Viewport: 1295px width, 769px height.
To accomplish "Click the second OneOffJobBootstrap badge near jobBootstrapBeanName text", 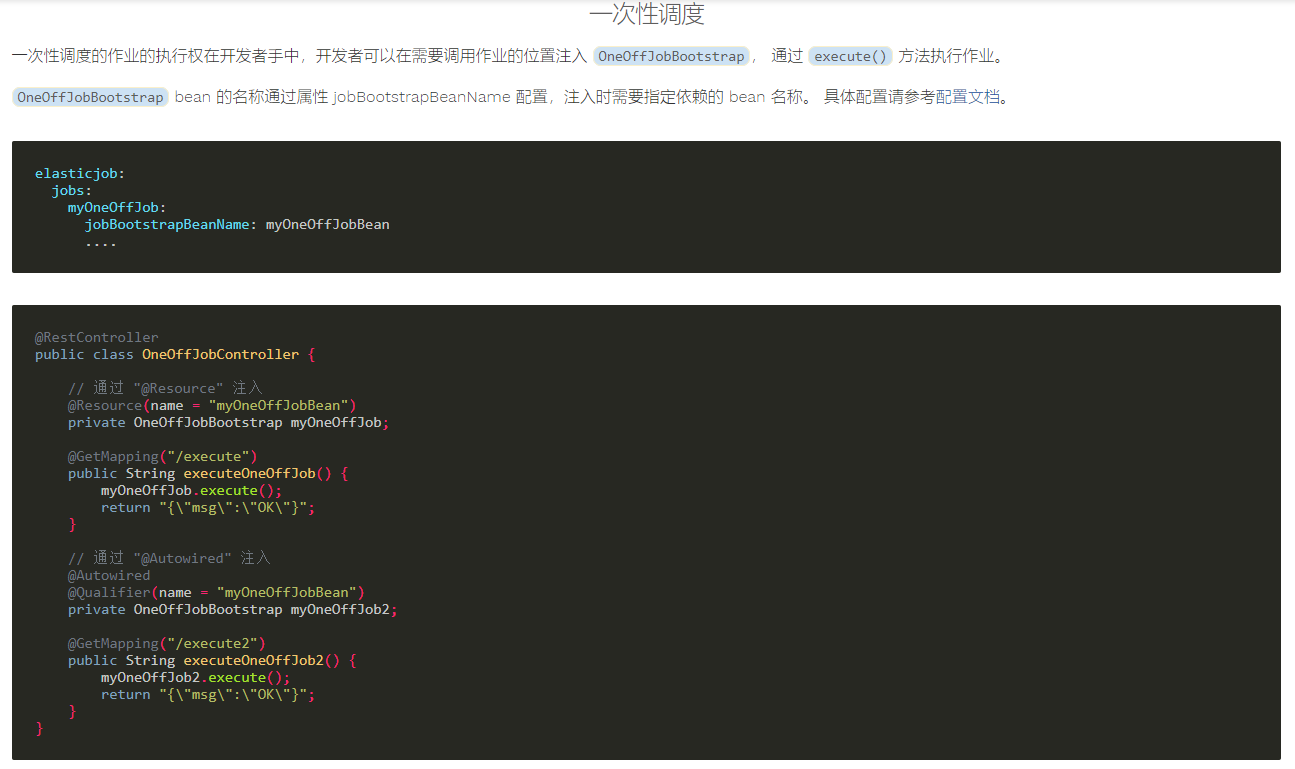I will (x=89, y=96).
